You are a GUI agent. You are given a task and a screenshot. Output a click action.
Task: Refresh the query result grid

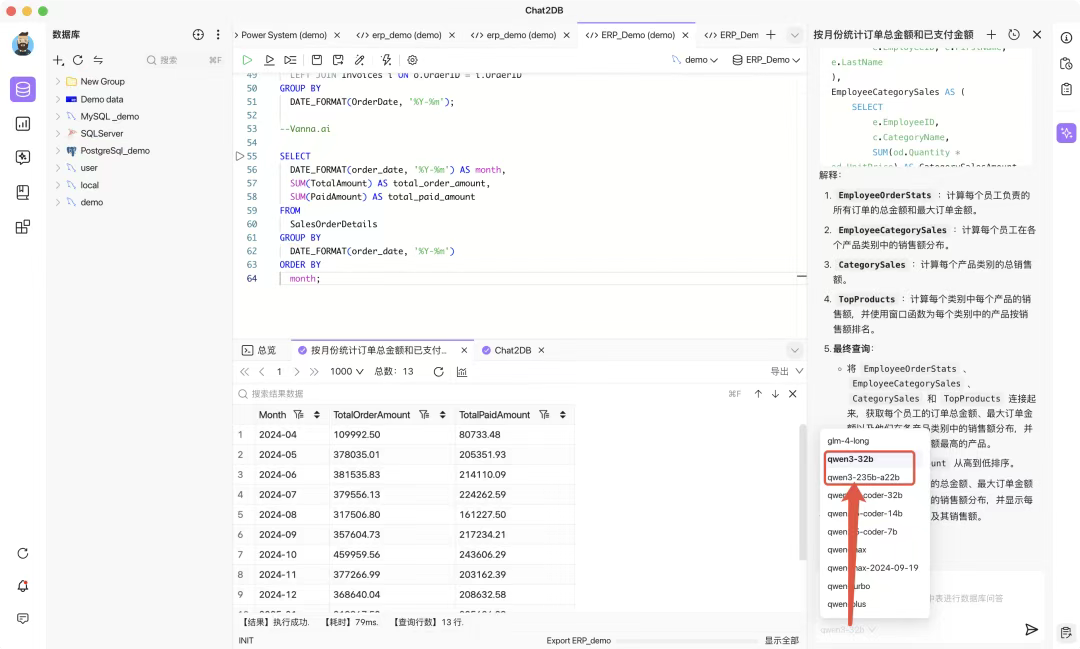pos(439,371)
